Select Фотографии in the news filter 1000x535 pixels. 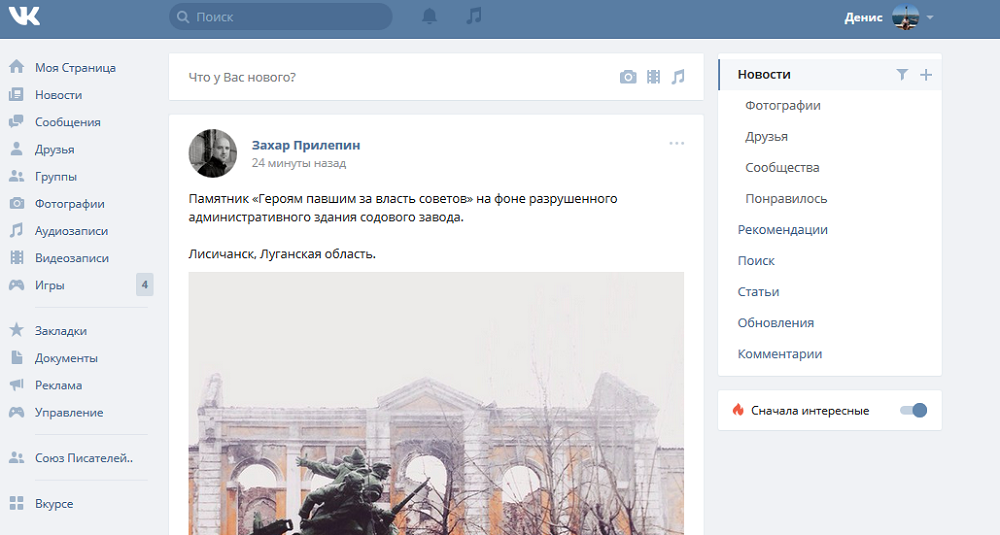tap(783, 105)
